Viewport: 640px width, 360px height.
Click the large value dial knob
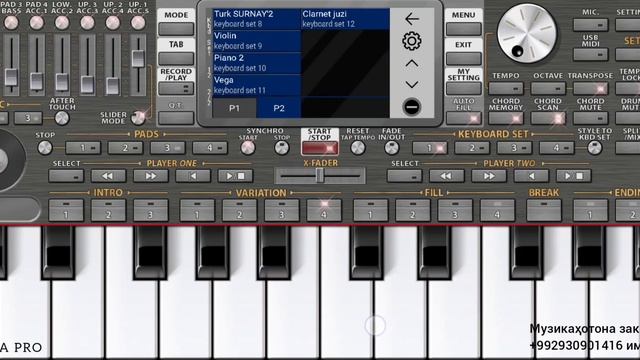pos(527,33)
